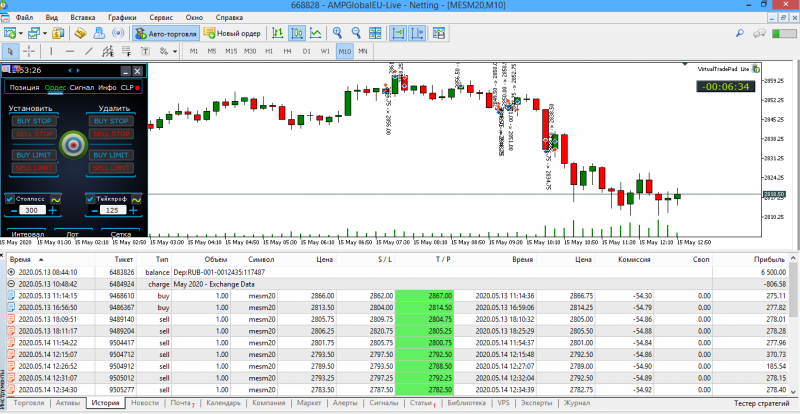
Task: Click the tile windows grid icon
Action: [x=375, y=33]
